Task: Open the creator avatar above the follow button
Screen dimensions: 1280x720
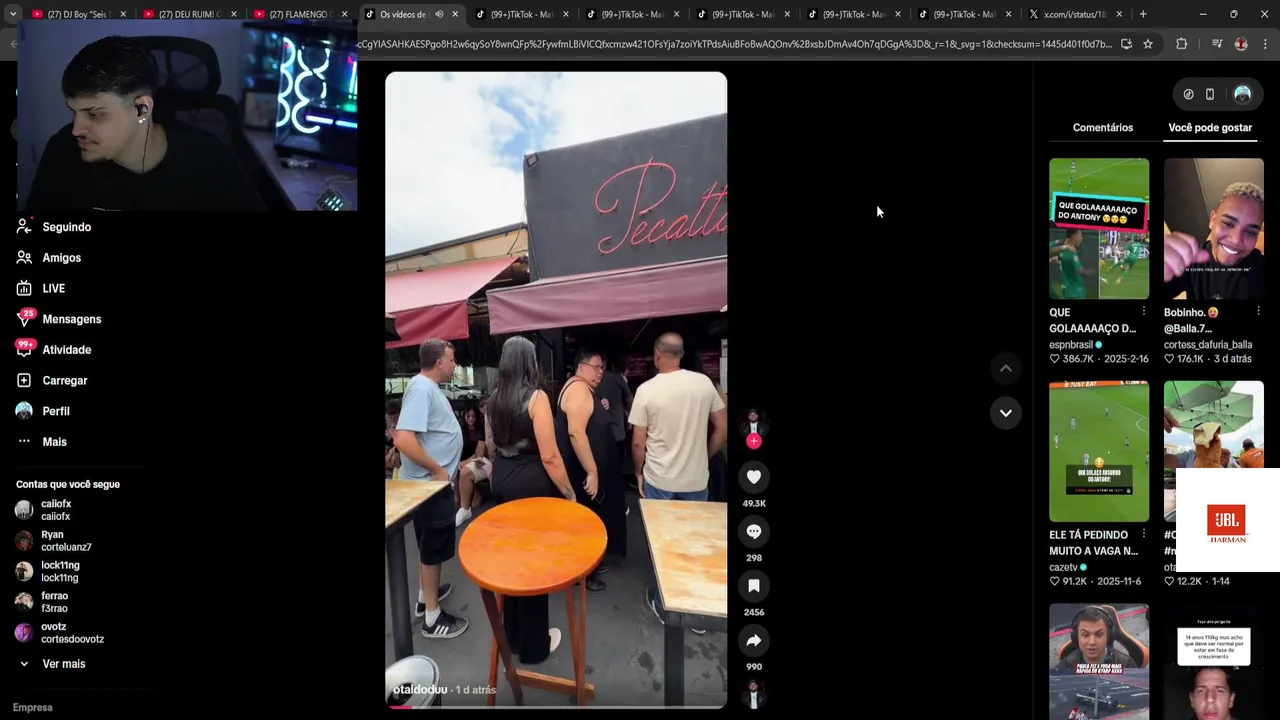Action: (754, 421)
